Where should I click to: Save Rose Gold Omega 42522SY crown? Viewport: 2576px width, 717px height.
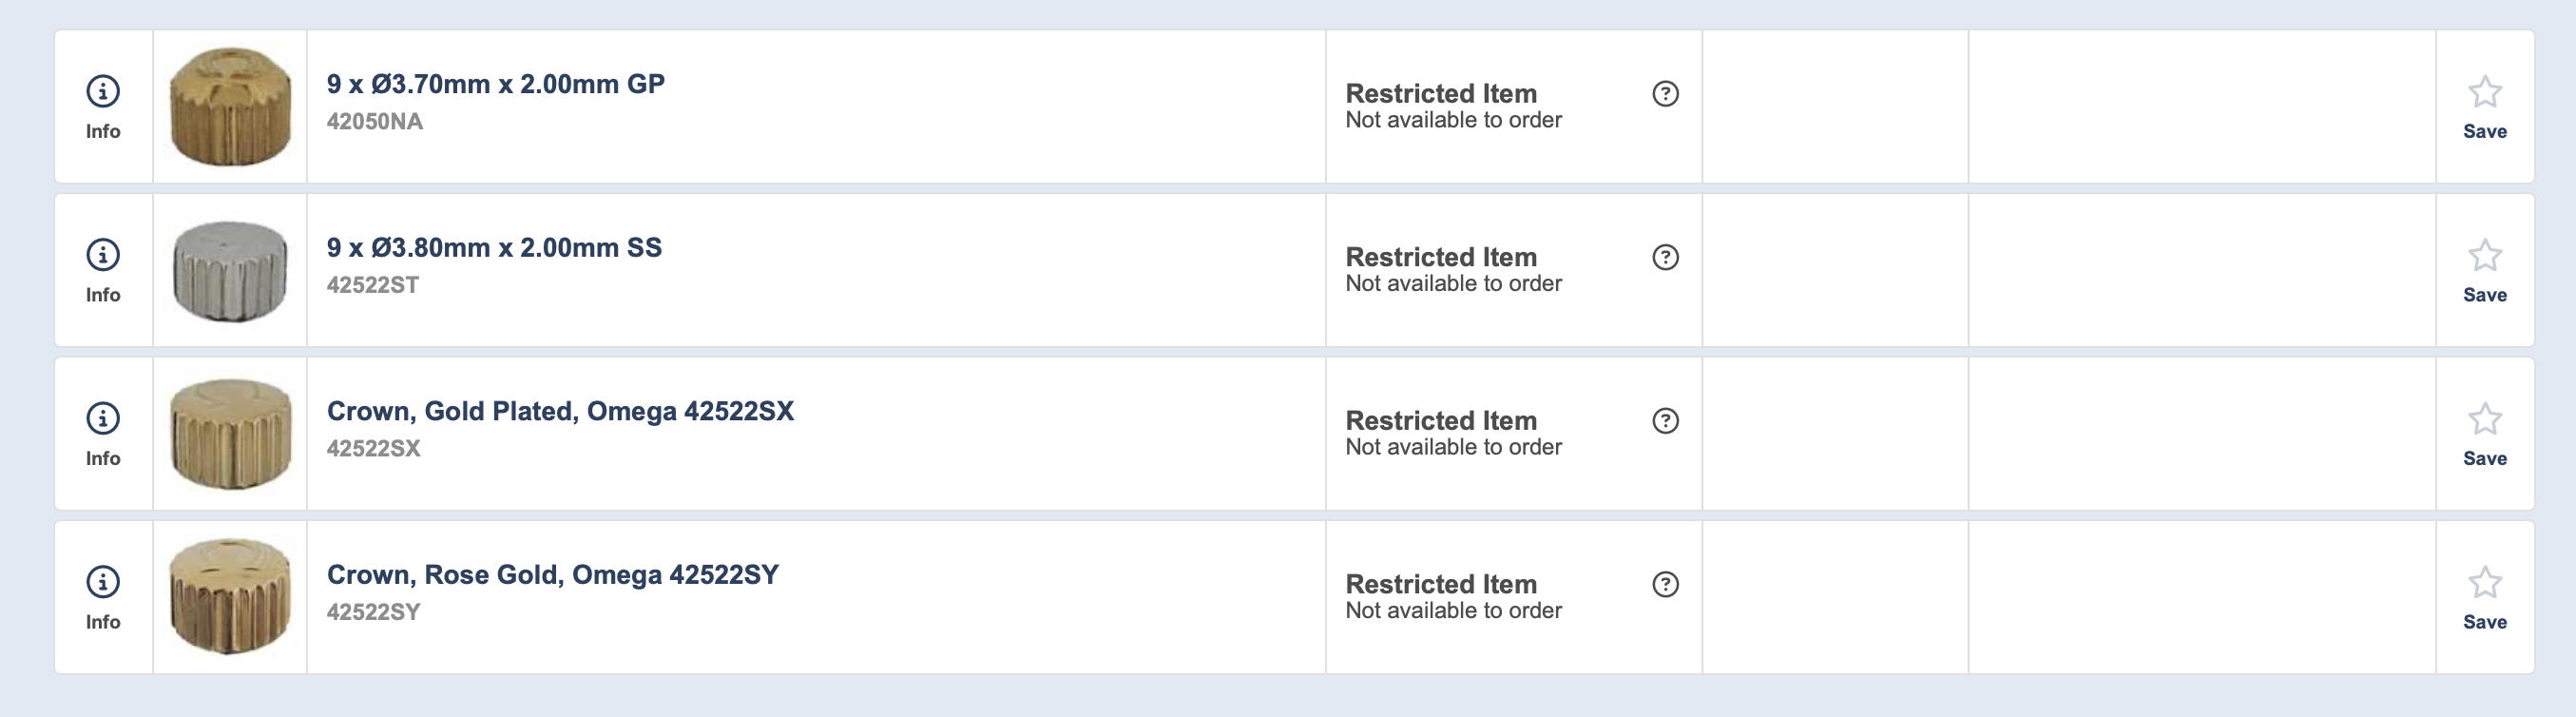point(2484,583)
